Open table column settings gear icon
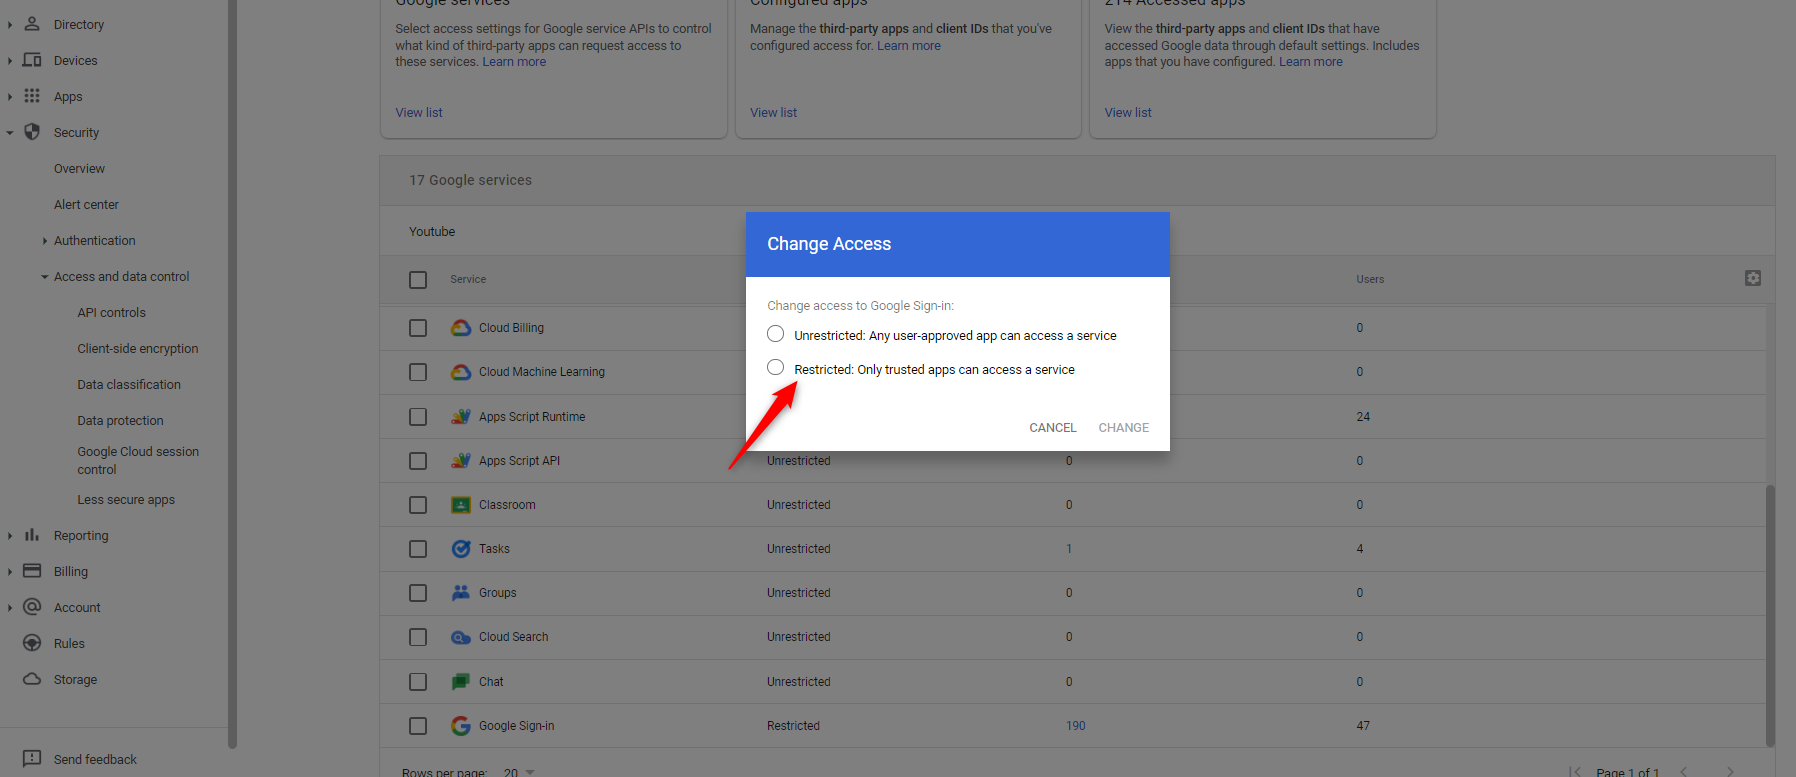1796x777 pixels. [x=1753, y=278]
